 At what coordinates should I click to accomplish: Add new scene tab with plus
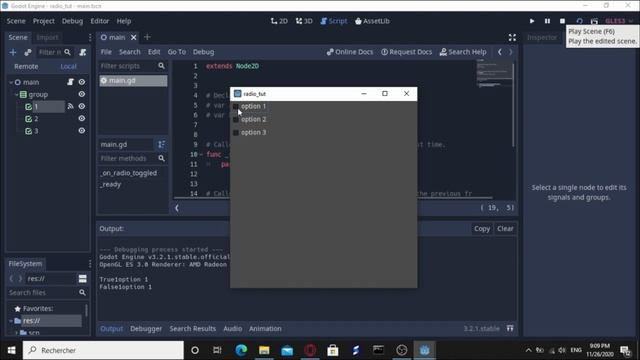tap(147, 37)
